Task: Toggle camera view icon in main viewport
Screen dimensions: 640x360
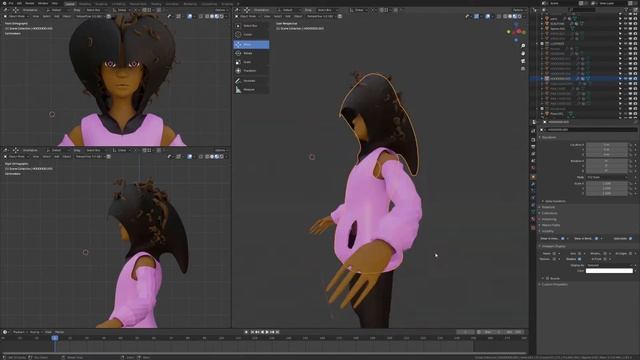Action: [523, 61]
